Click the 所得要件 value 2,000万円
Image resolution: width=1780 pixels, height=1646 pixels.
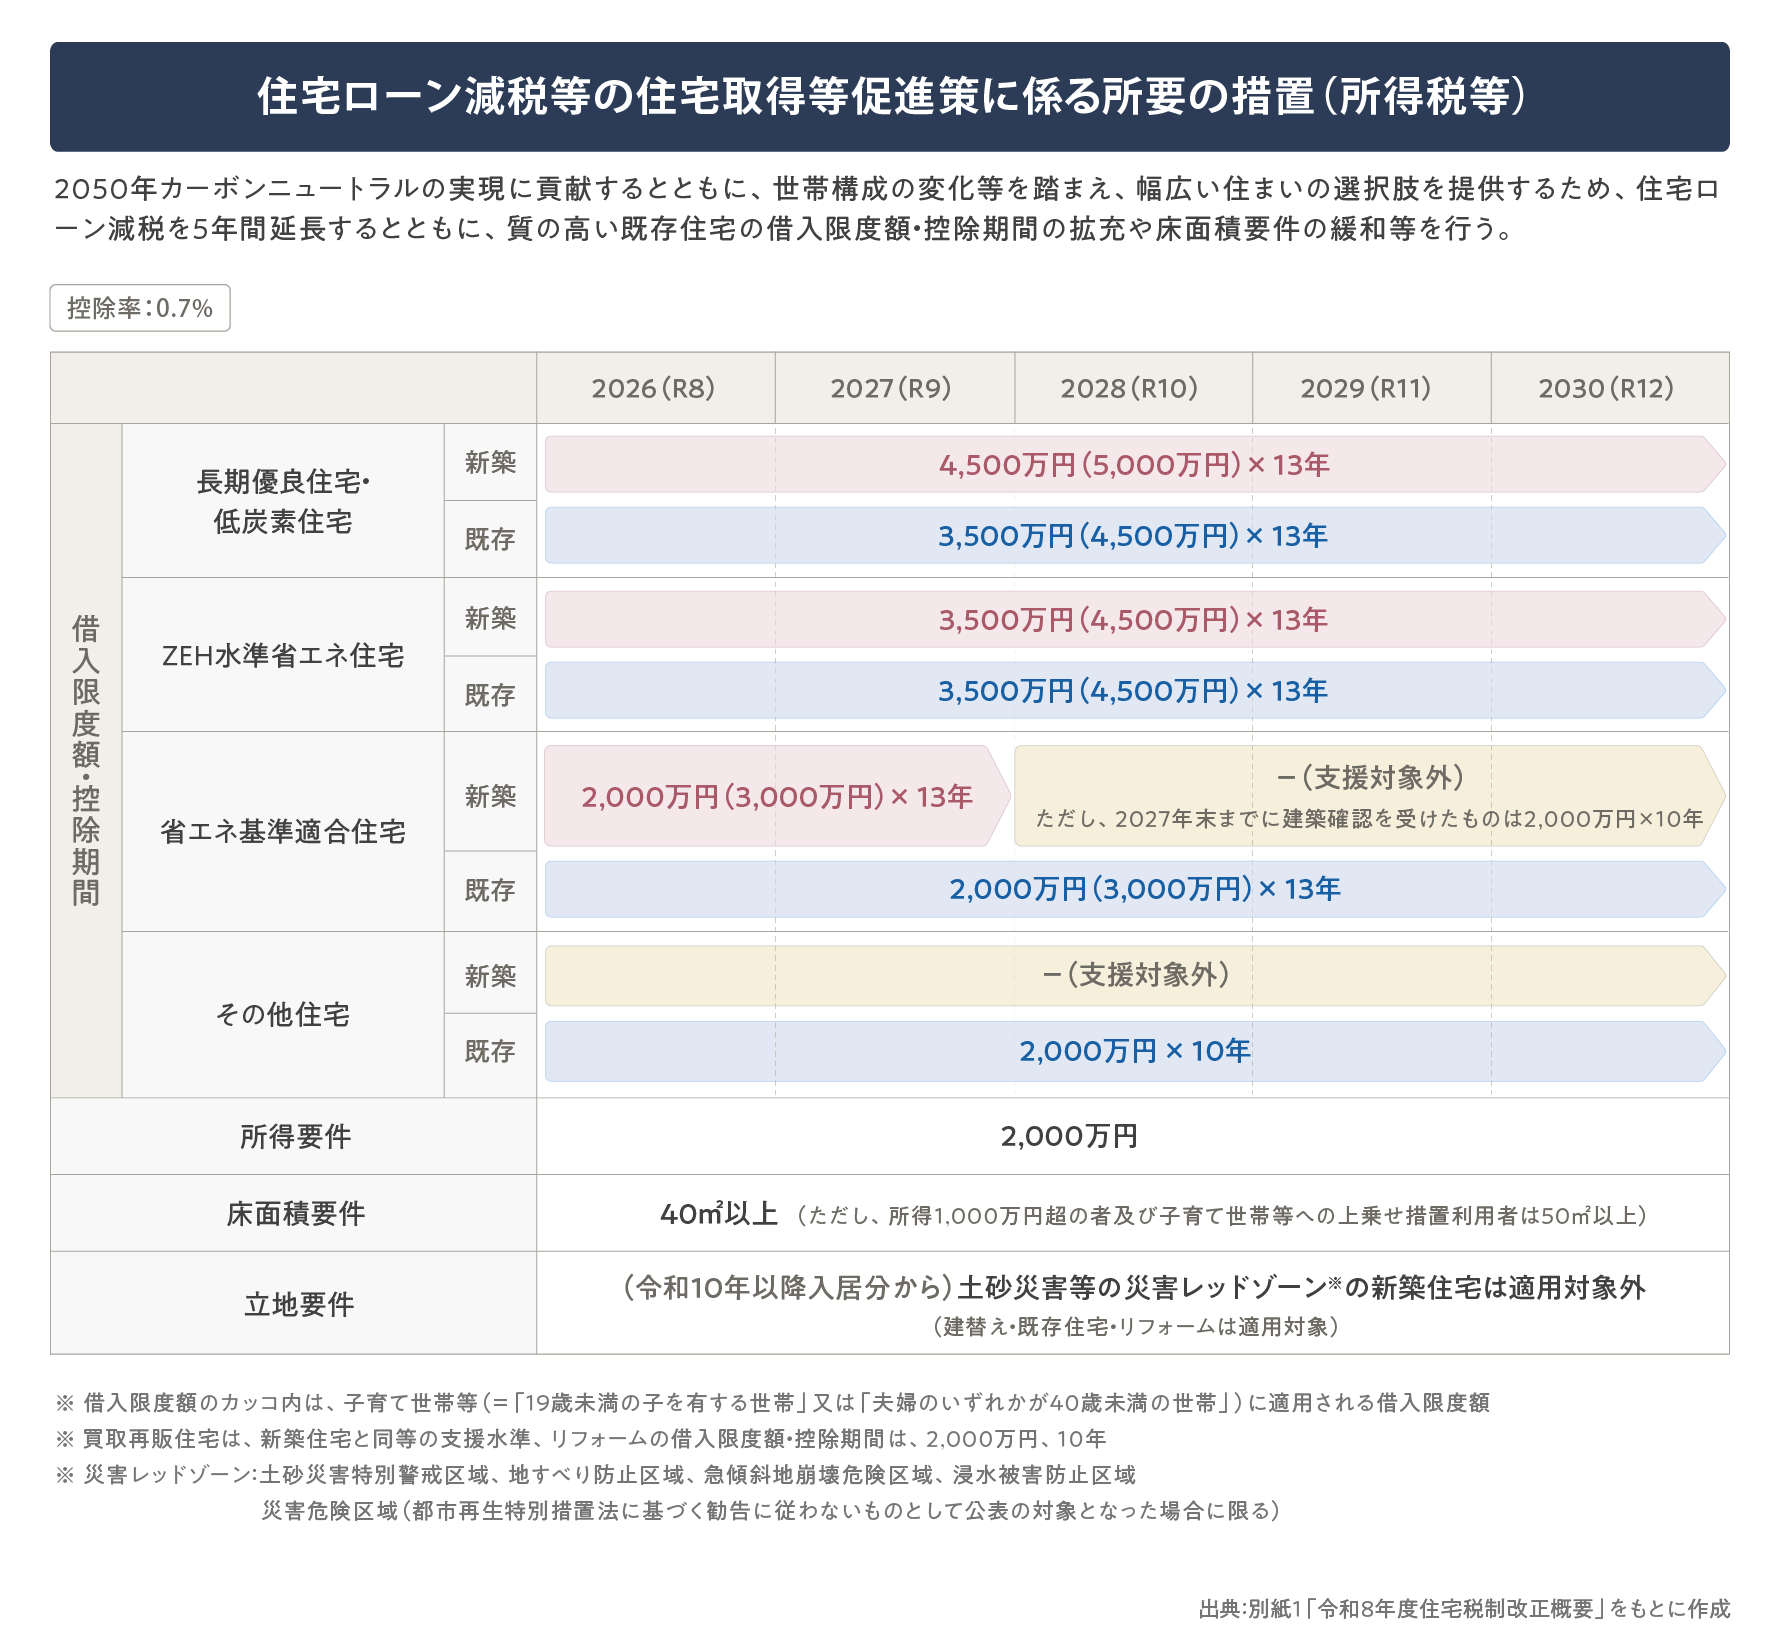(1069, 1136)
